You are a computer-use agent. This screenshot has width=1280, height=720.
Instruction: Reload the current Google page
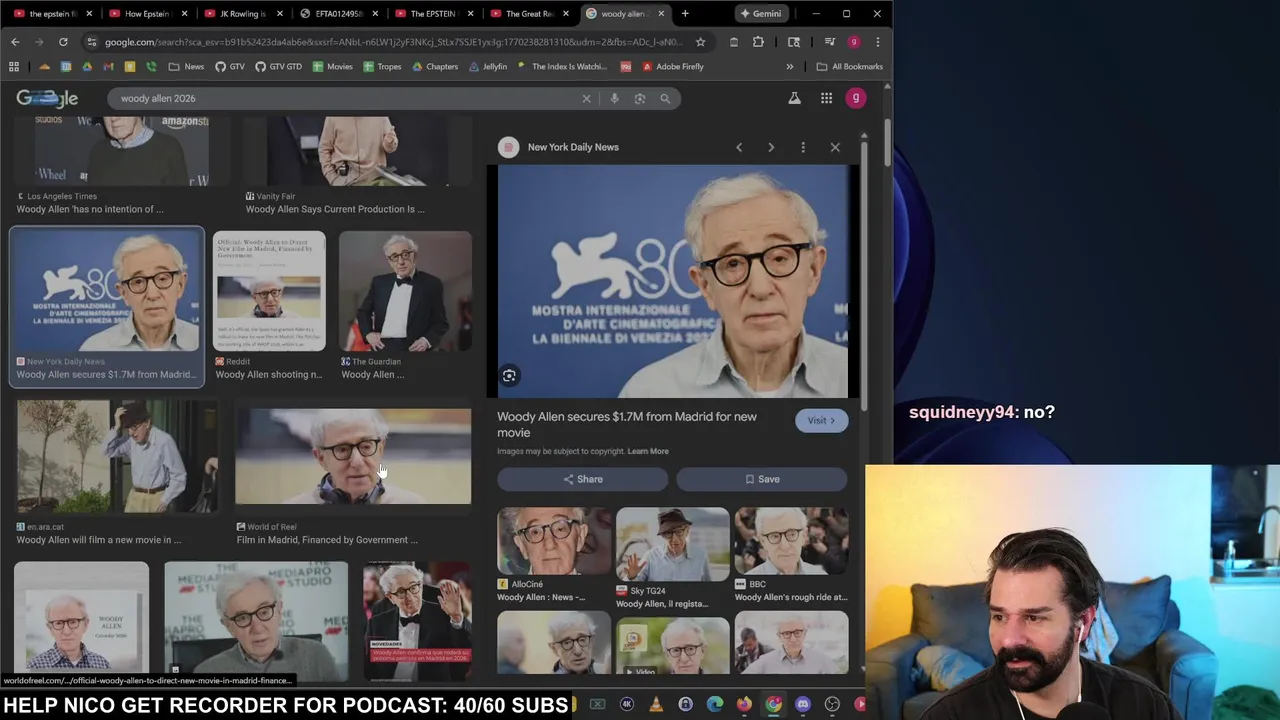click(x=63, y=42)
